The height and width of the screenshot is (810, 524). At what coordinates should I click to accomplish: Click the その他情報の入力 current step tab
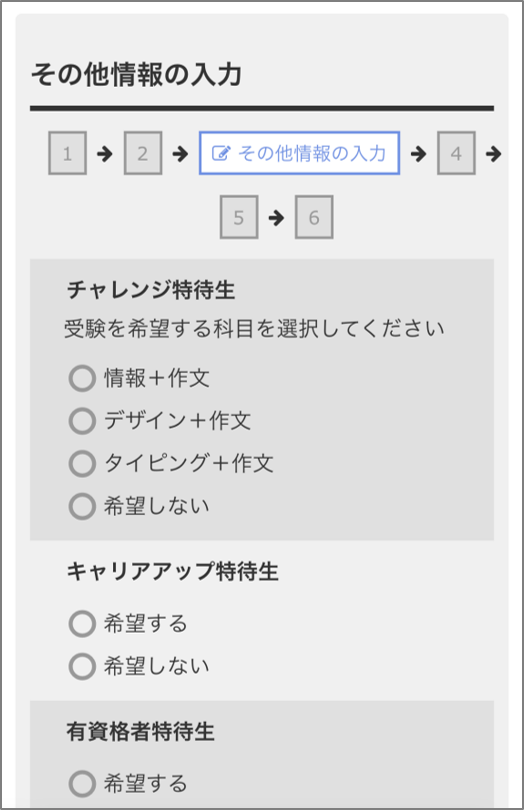click(299, 153)
